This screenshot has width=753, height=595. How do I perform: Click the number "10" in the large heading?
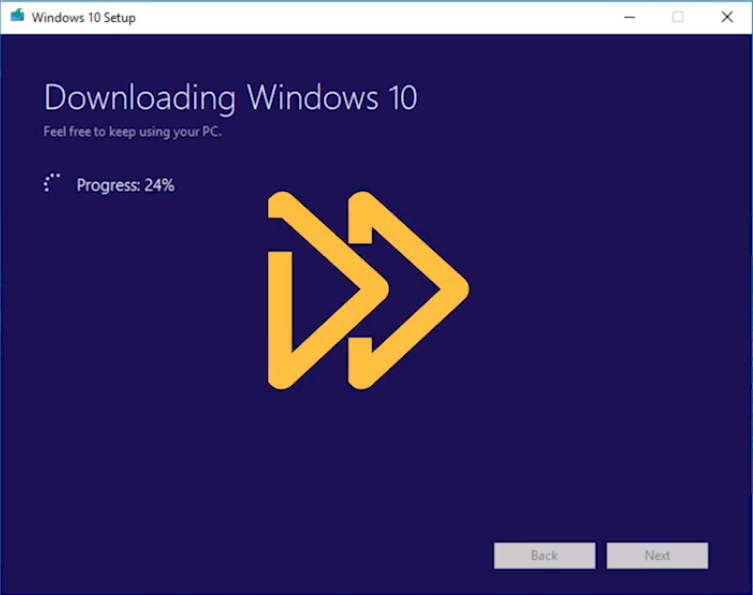[398, 98]
